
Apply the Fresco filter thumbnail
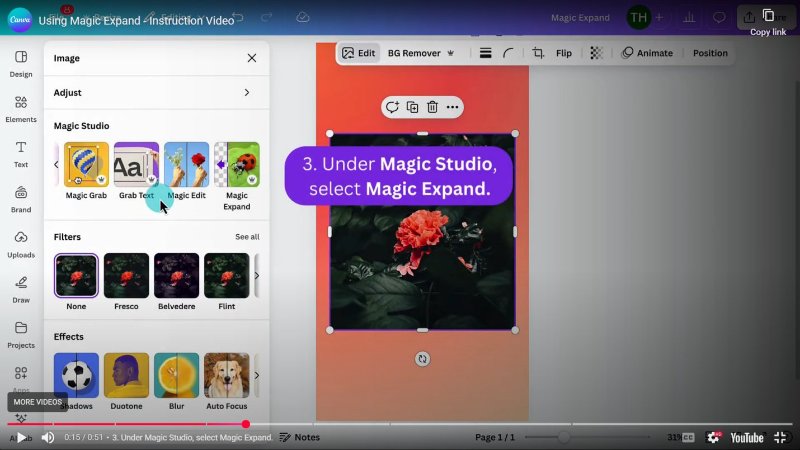[x=126, y=276]
